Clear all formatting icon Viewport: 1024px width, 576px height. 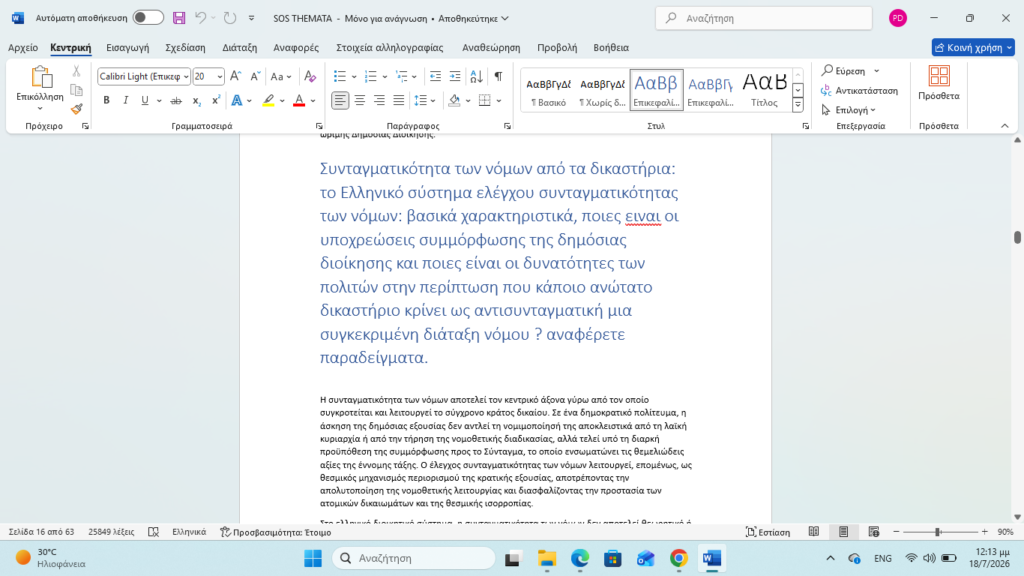click(x=310, y=76)
